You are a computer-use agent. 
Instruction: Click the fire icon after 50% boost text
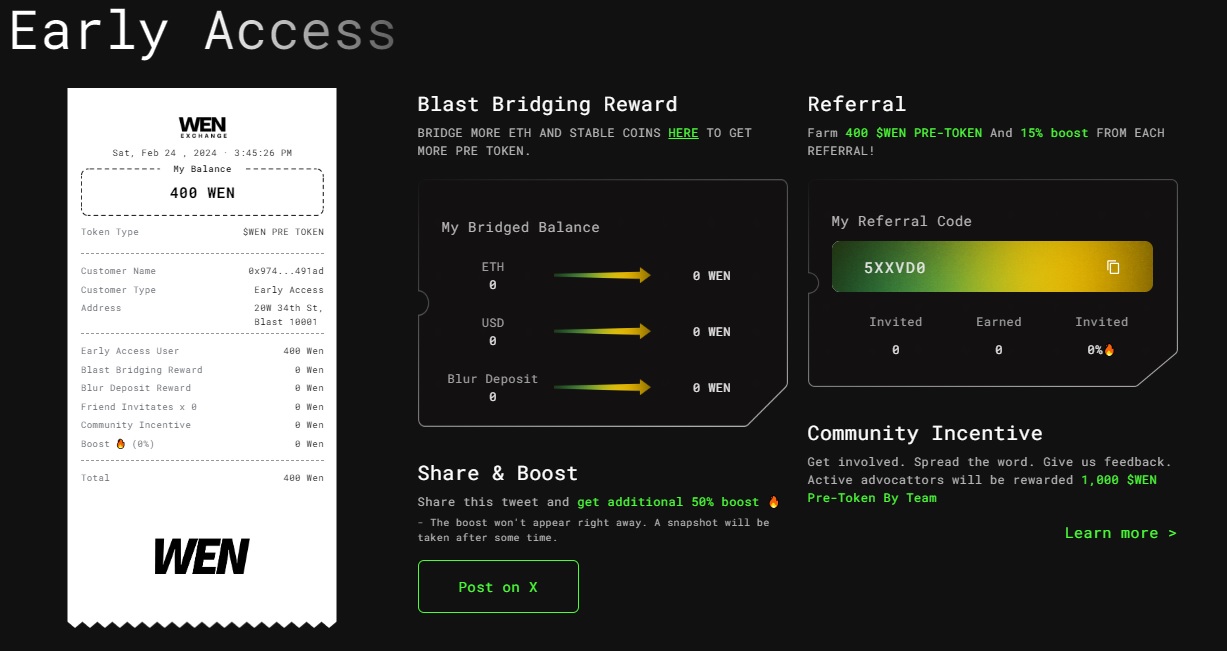pyautogui.click(x=772, y=502)
